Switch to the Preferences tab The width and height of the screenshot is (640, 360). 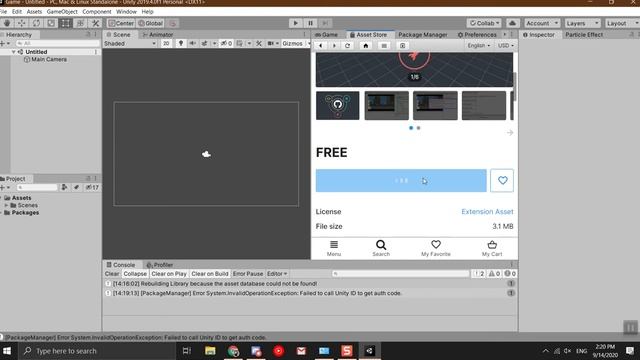coord(477,35)
